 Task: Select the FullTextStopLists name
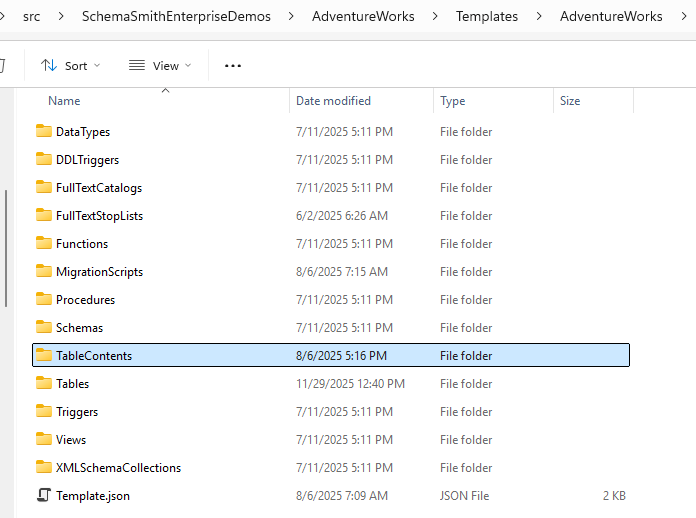(99, 216)
